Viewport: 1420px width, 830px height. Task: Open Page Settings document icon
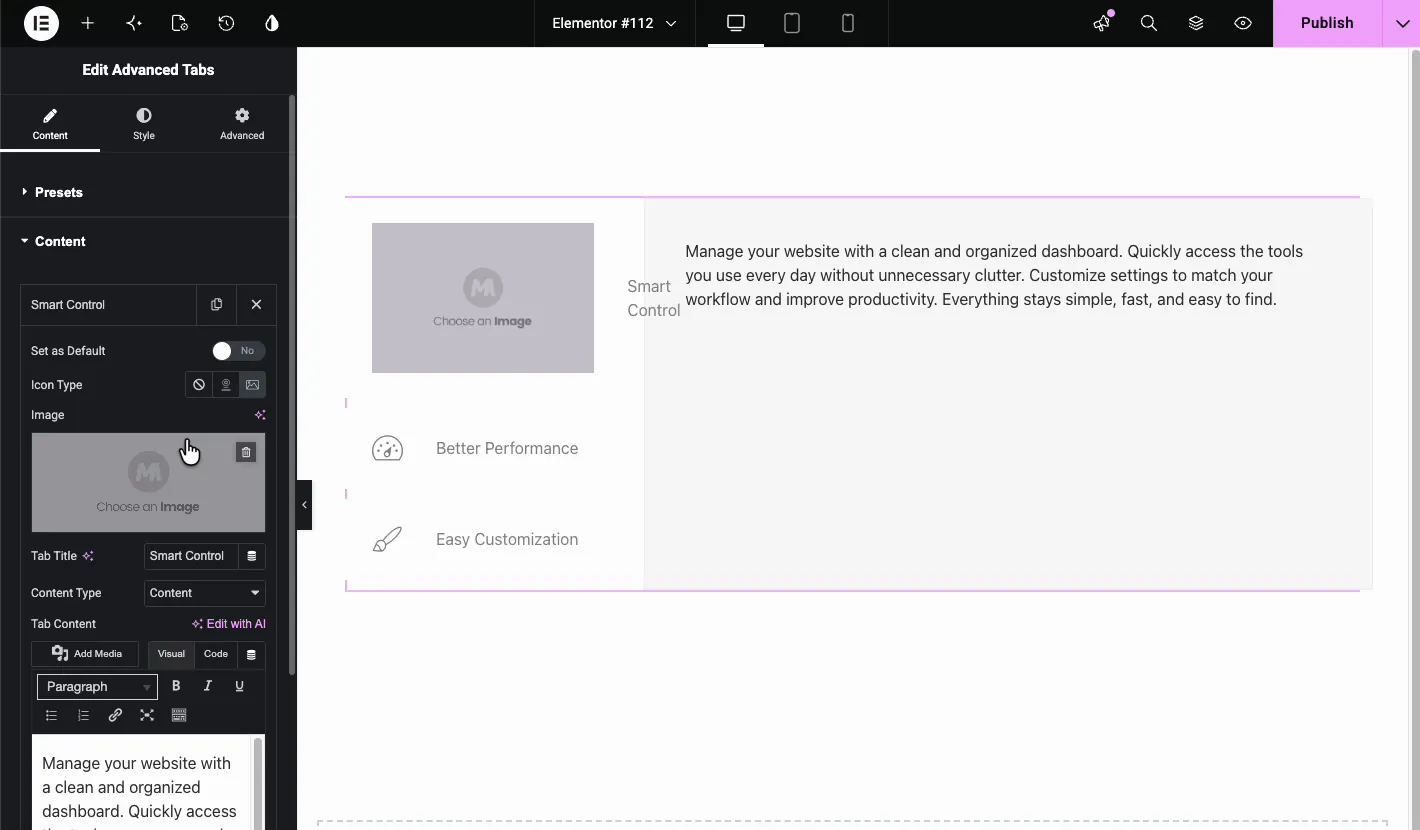click(x=180, y=23)
